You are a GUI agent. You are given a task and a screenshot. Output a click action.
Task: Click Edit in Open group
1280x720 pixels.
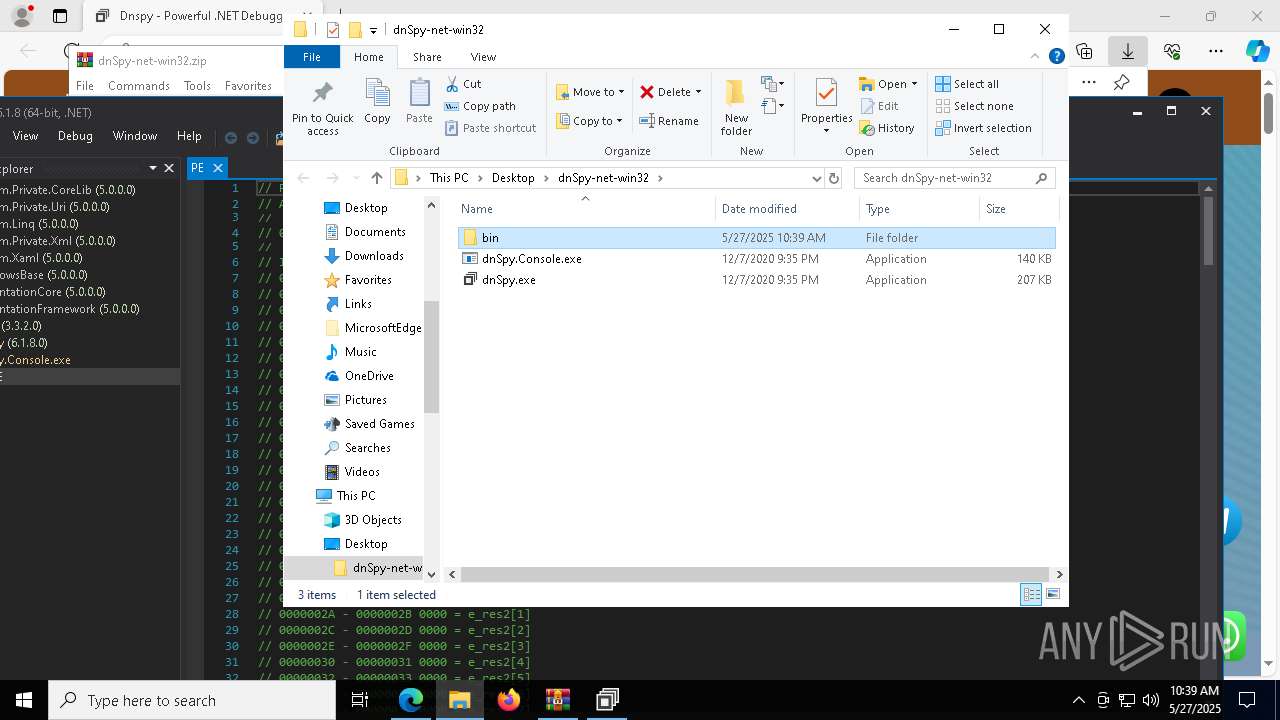[878, 106]
